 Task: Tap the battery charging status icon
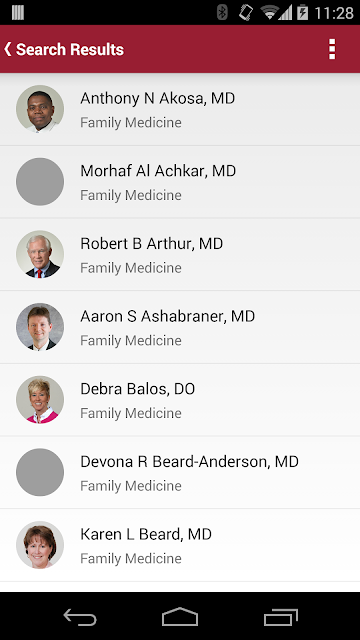302,13
